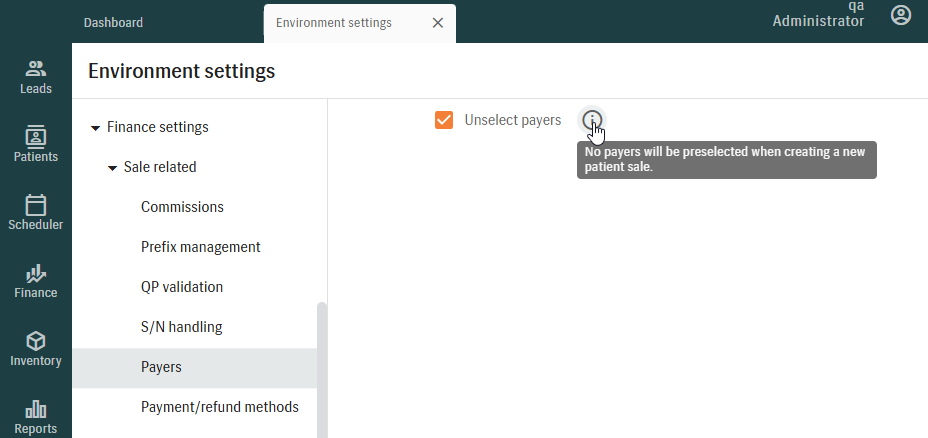The width and height of the screenshot is (928, 438).
Task: Click the qa Administrator user name
Action: tap(818, 14)
